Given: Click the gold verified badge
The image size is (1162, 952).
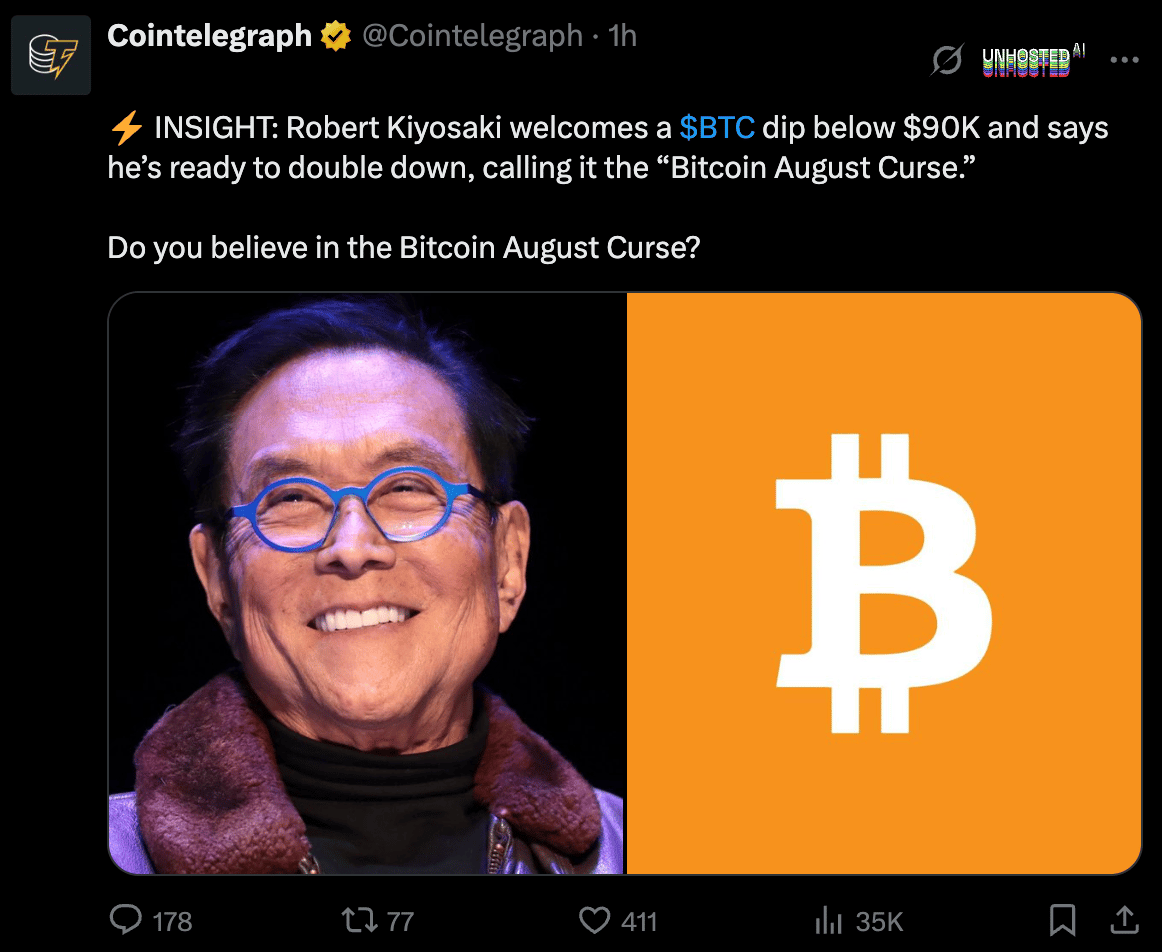Looking at the screenshot, I should tap(336, 36).
